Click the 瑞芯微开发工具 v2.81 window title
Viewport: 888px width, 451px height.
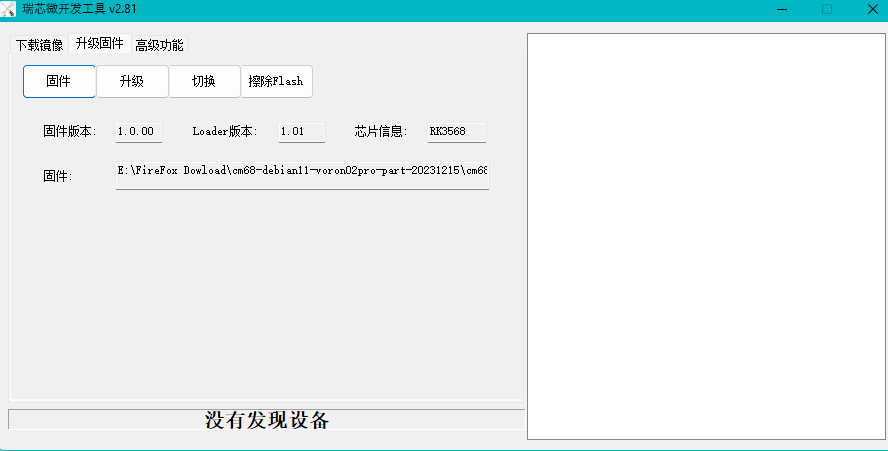pos(79,9)
